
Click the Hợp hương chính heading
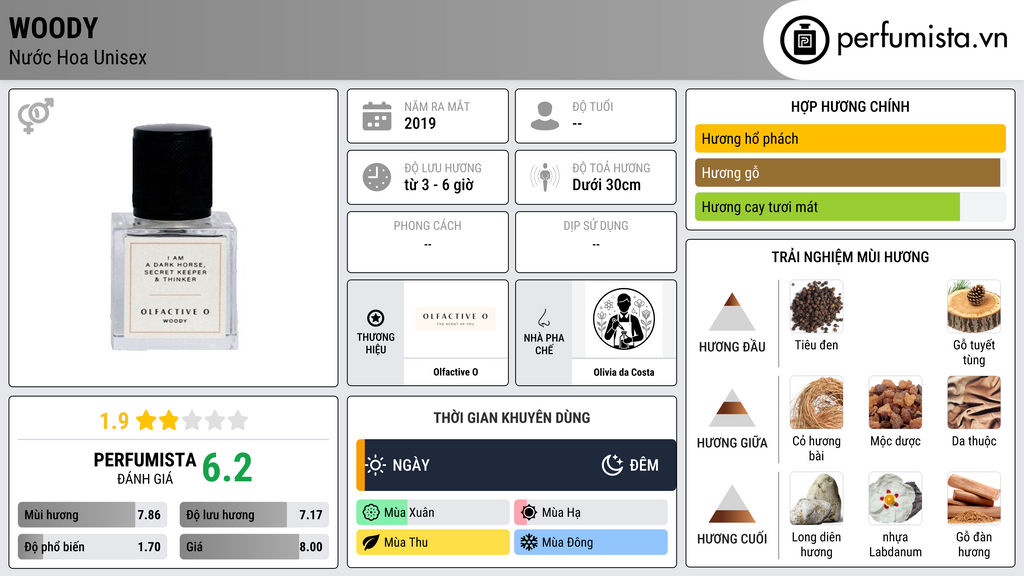tap(850, 106)
